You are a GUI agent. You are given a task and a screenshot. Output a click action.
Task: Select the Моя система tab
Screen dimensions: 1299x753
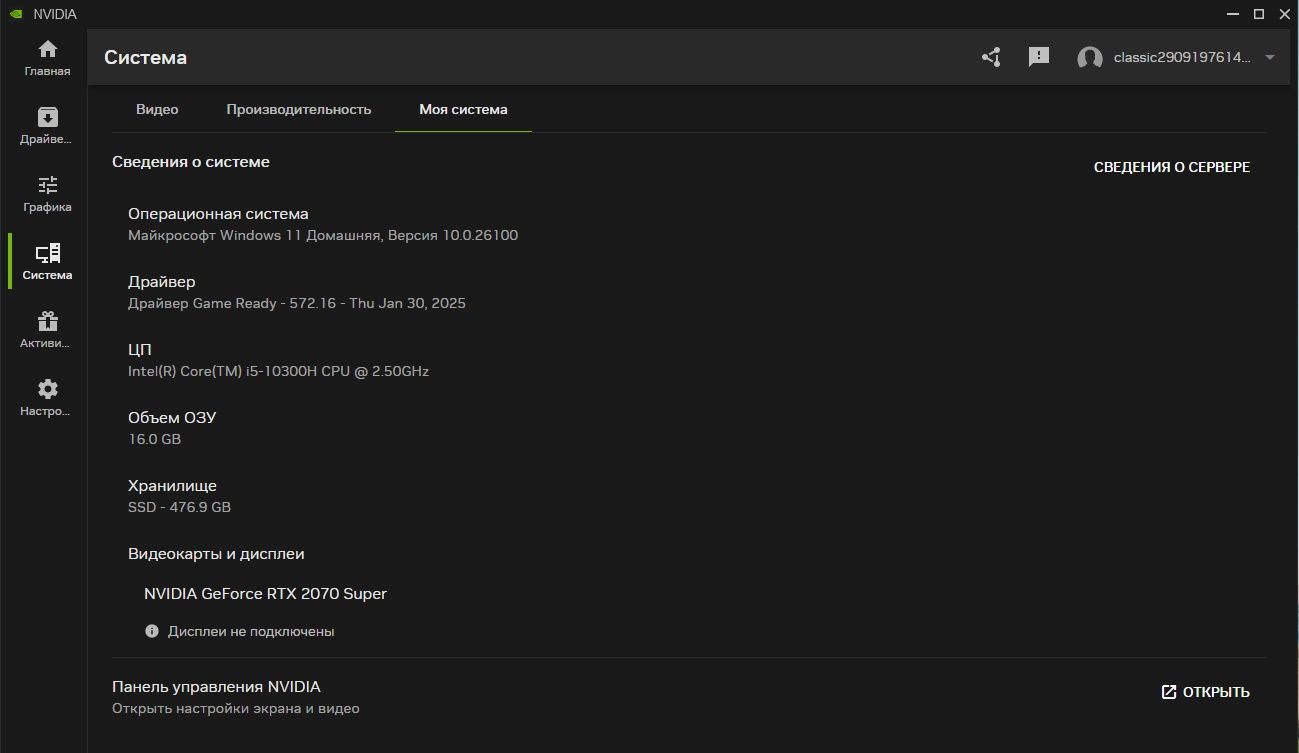463,109
